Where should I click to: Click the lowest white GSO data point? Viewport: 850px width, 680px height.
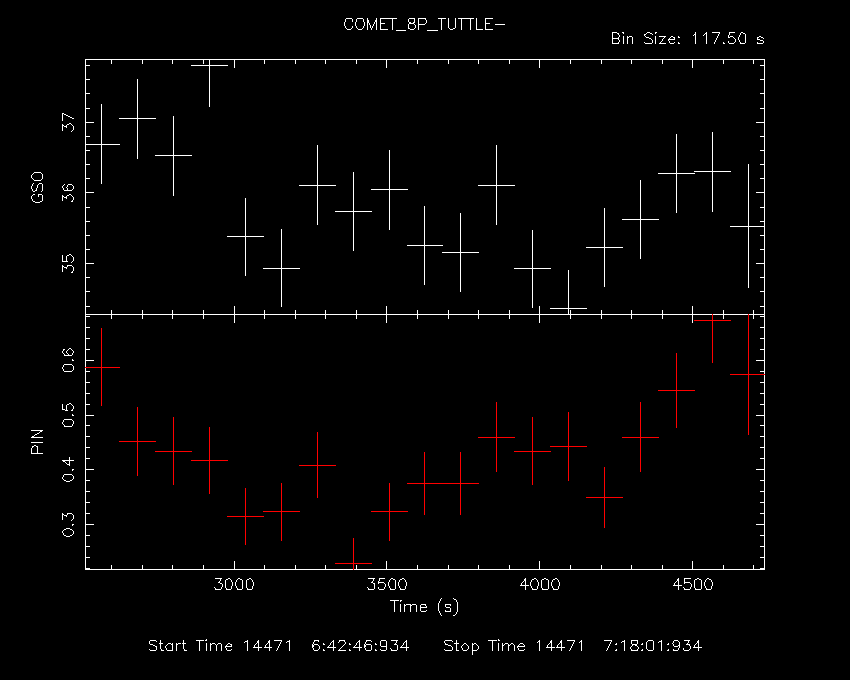point(568,309)
